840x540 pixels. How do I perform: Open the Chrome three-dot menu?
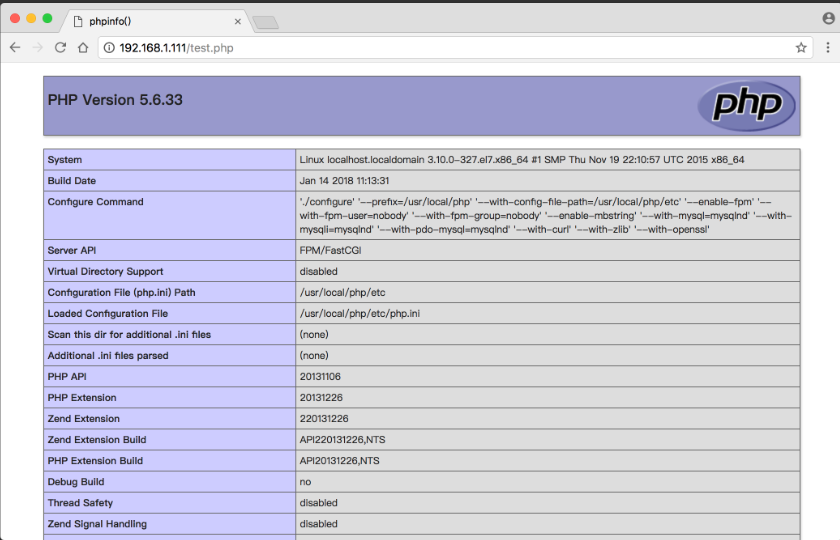click(x=828, y=48)
